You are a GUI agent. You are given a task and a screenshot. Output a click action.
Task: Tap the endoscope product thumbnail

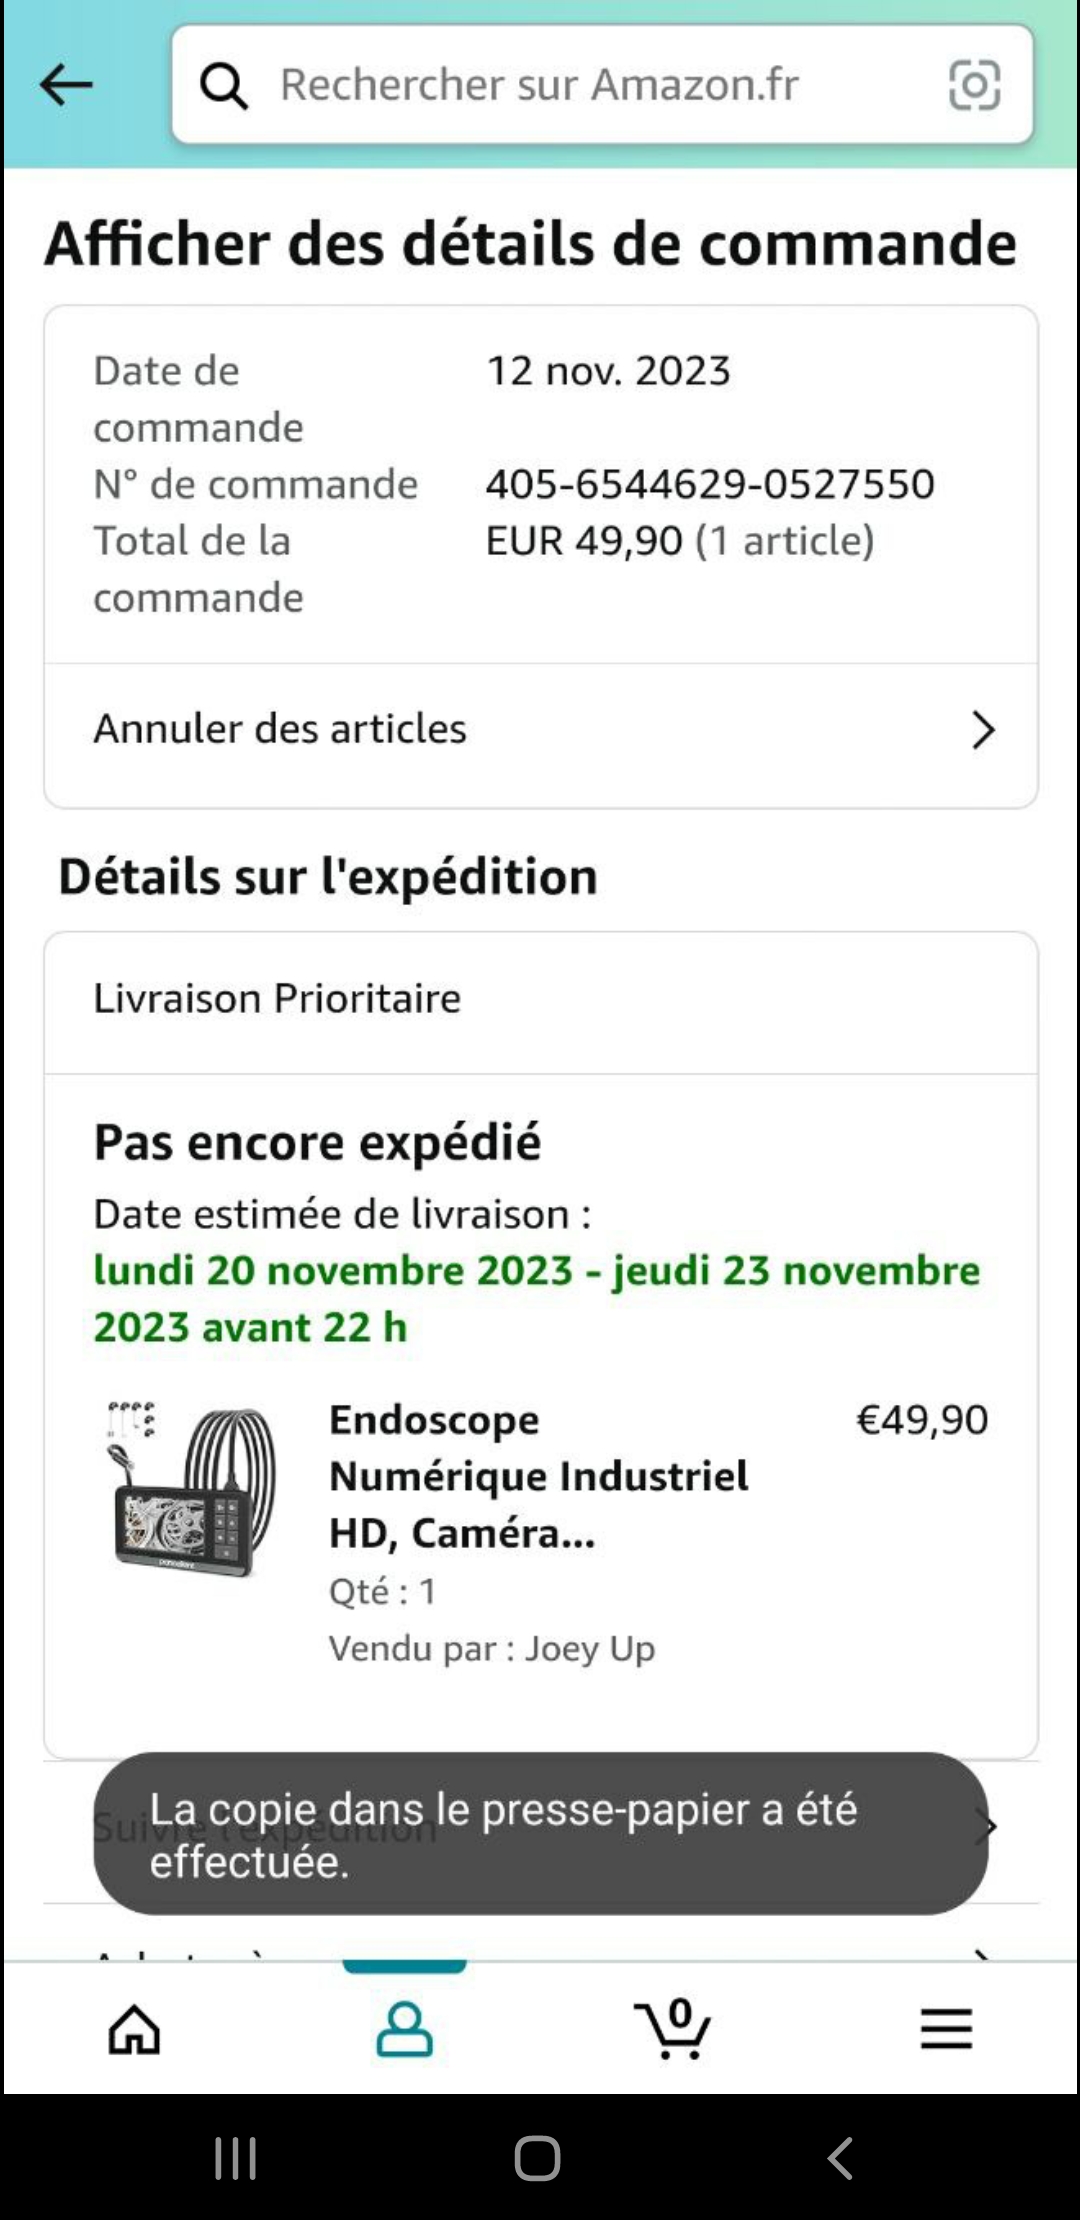tap(191, 1488)
